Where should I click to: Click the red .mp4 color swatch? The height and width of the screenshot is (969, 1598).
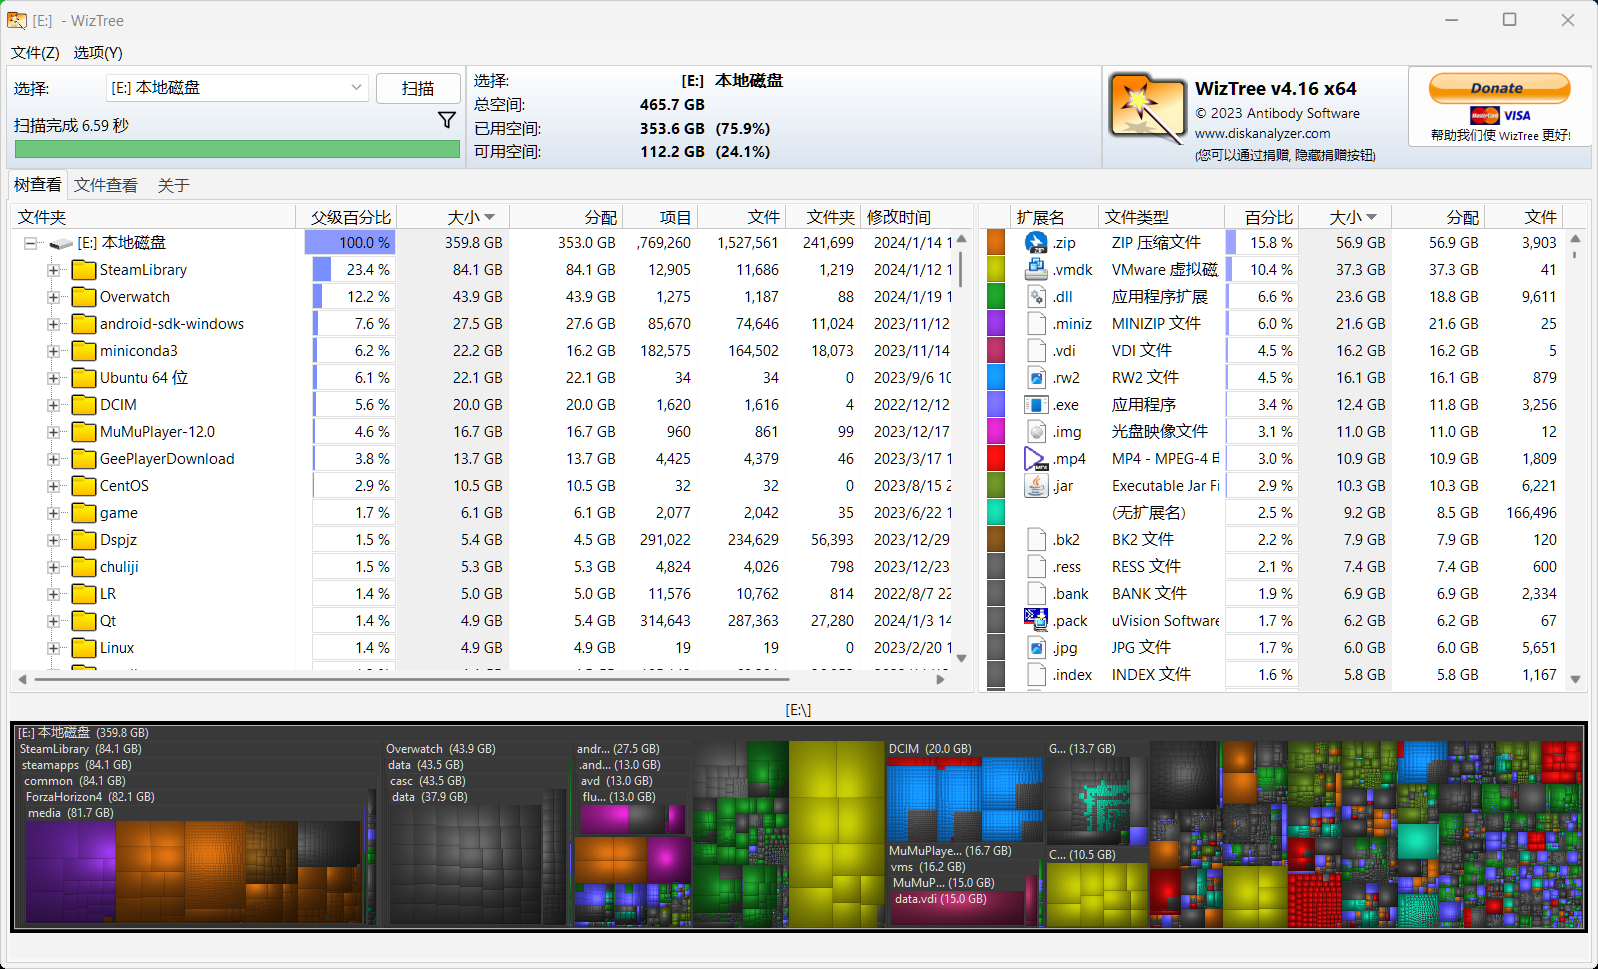point(996,458)
